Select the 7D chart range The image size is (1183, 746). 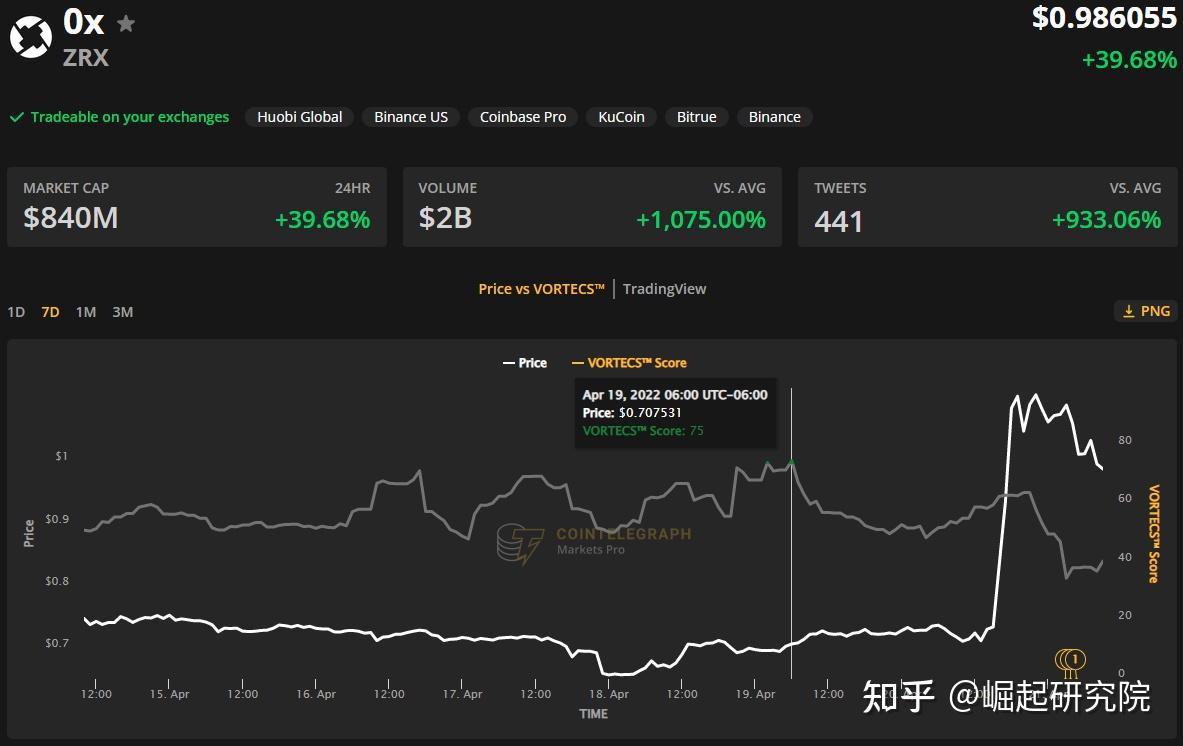(50, 312)
